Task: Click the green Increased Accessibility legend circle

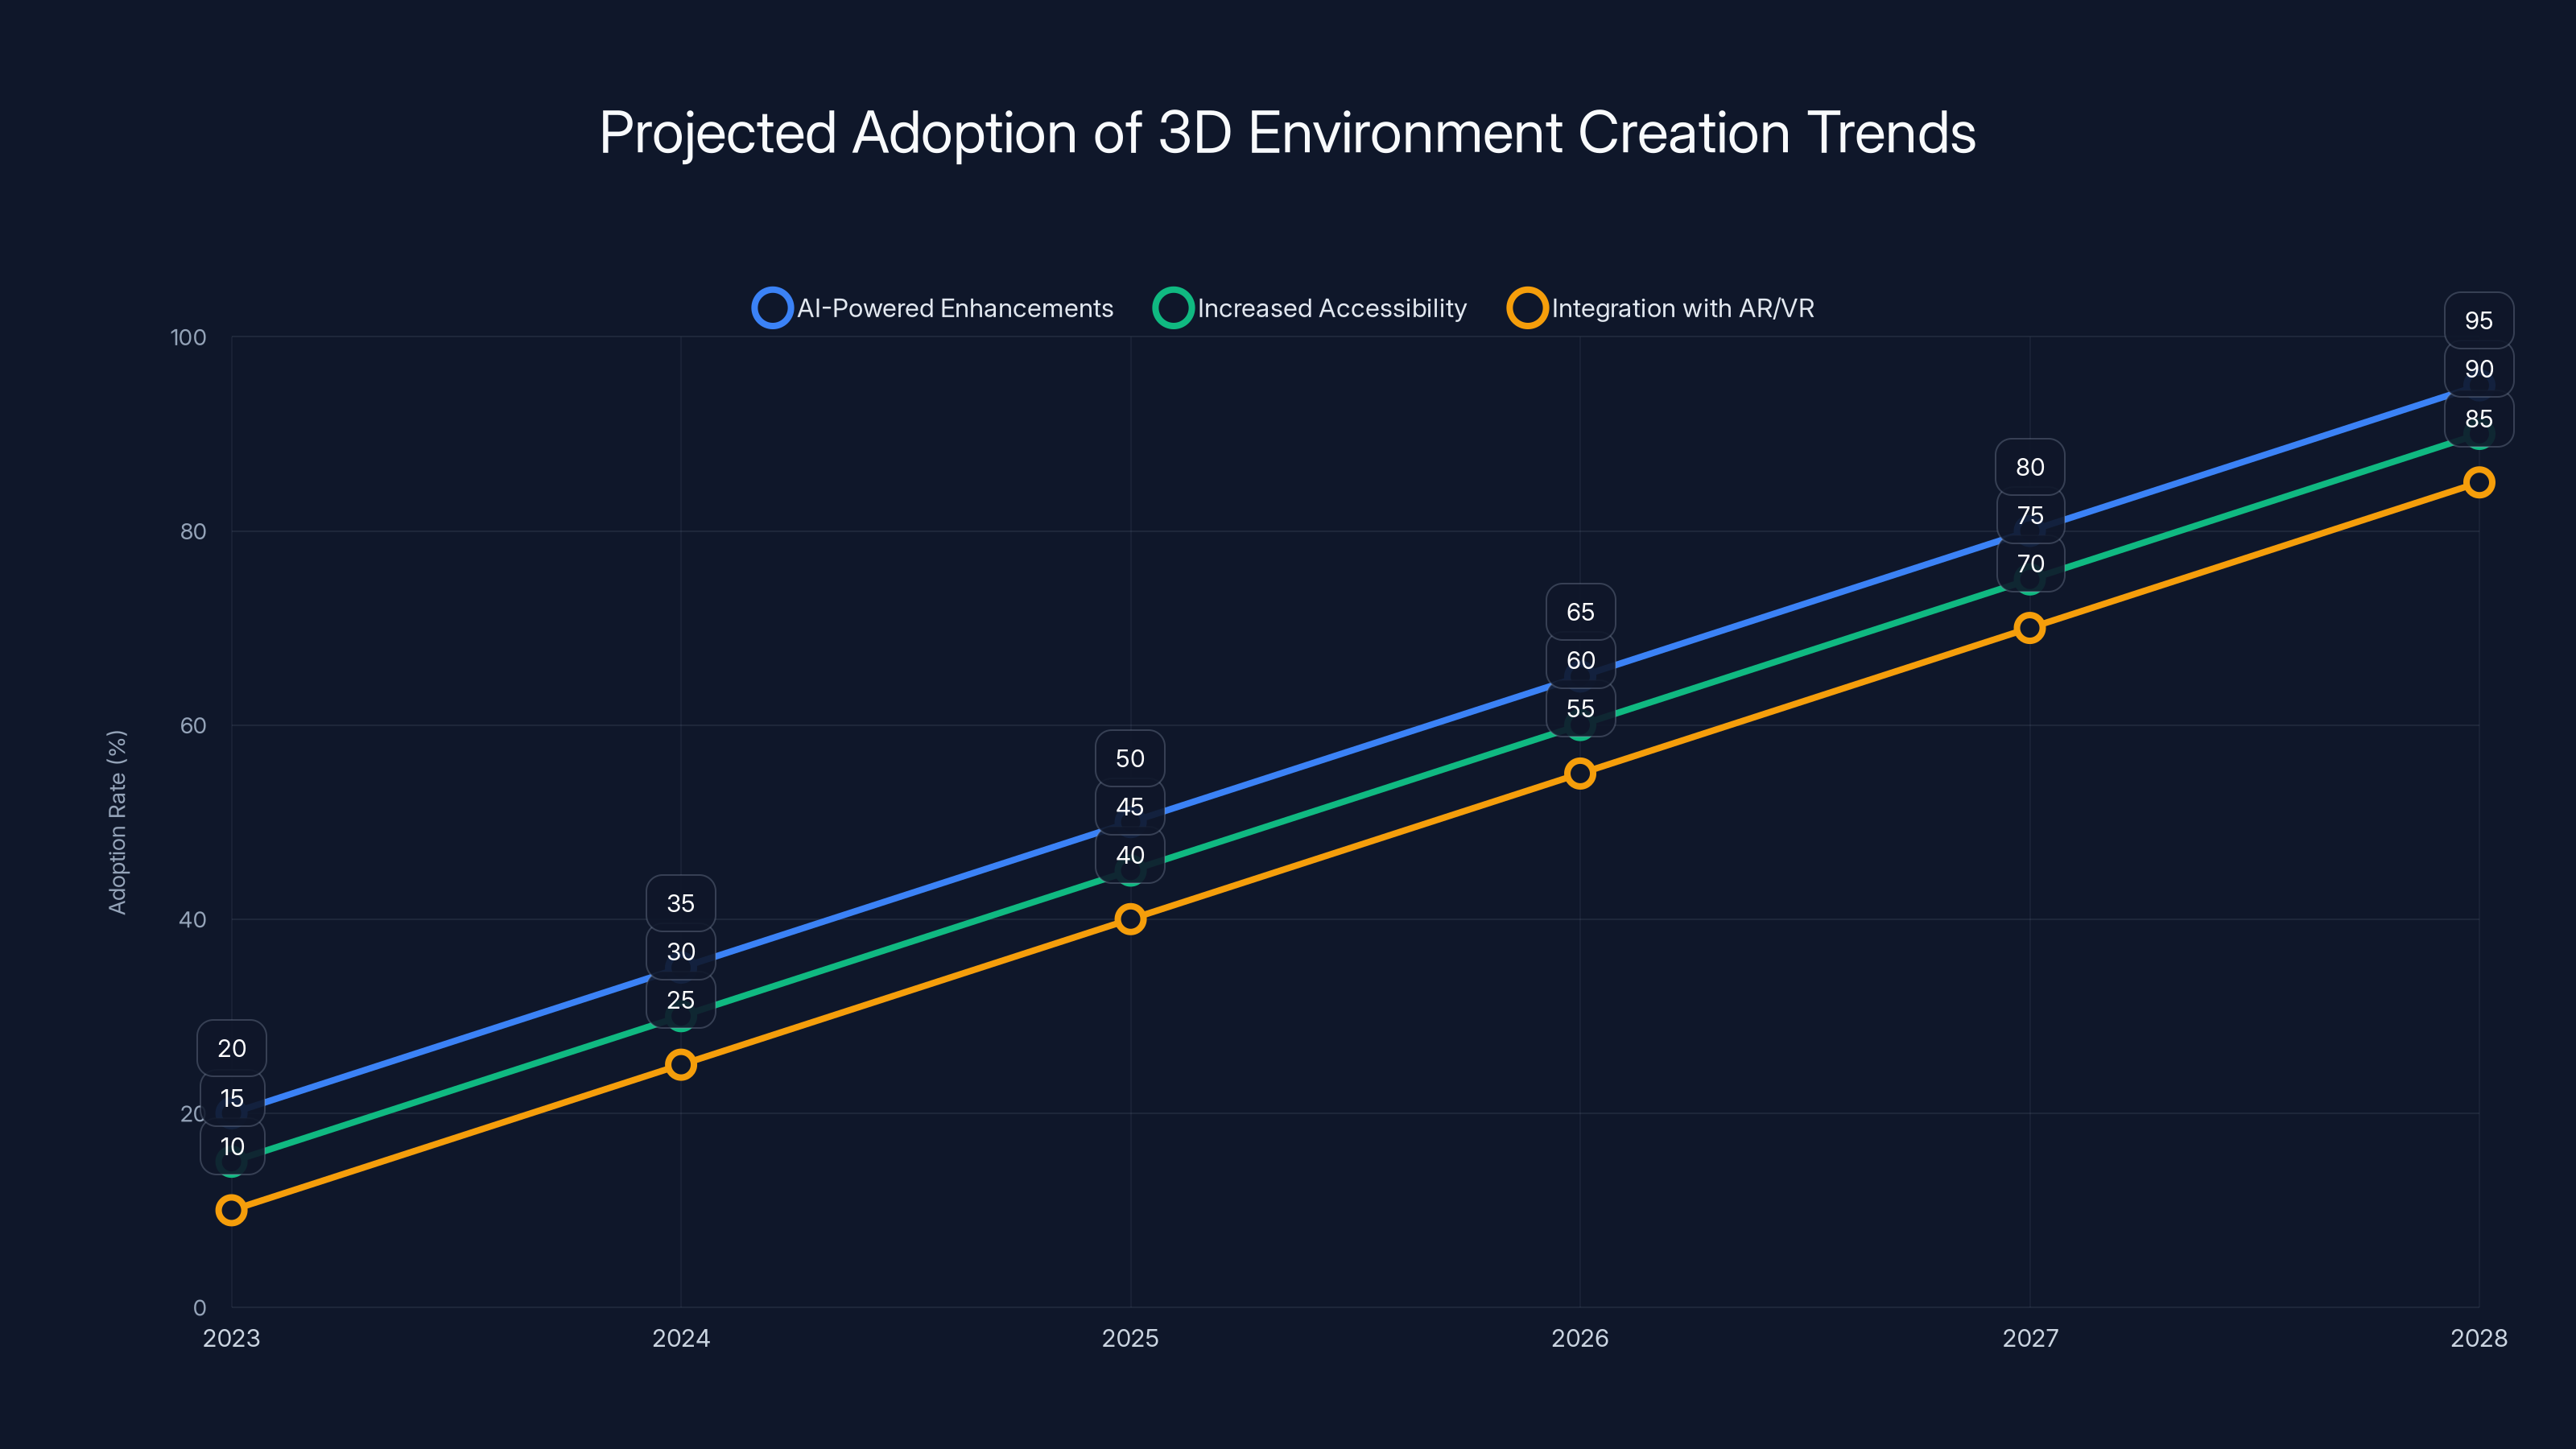Action: [1173, 308]
